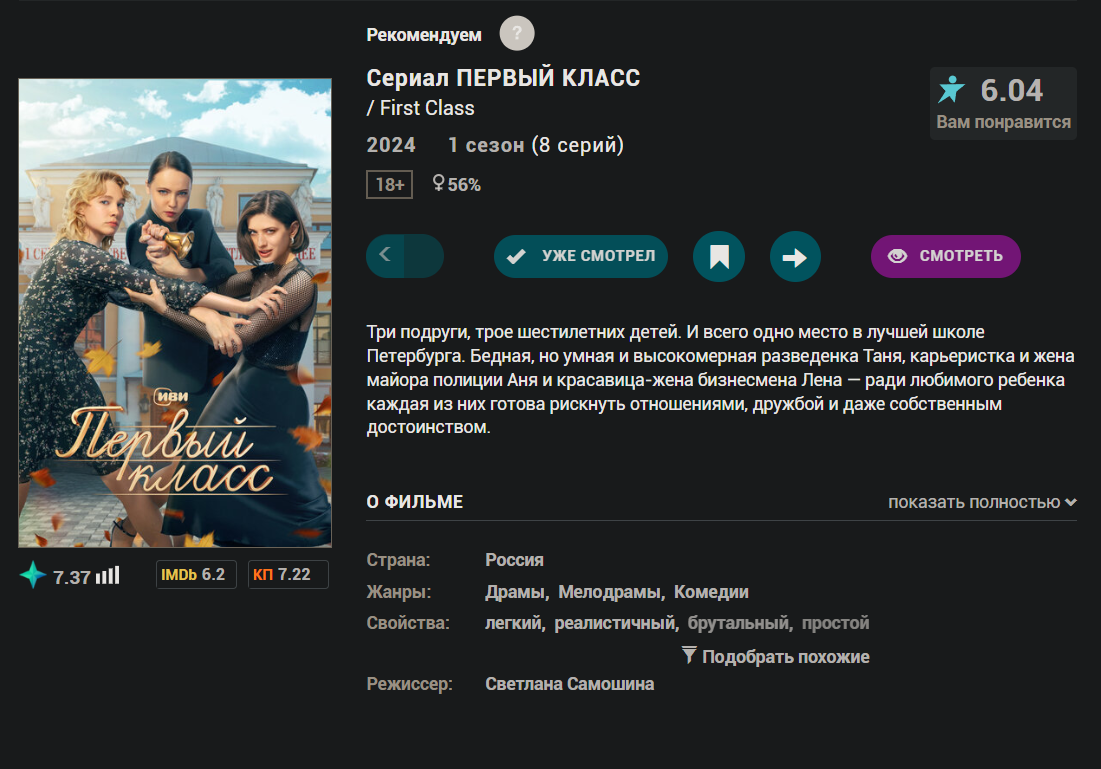Follow the "Мелодрамы" genre link
This screenshot has width=1101, height=769.
click(610, 592)
